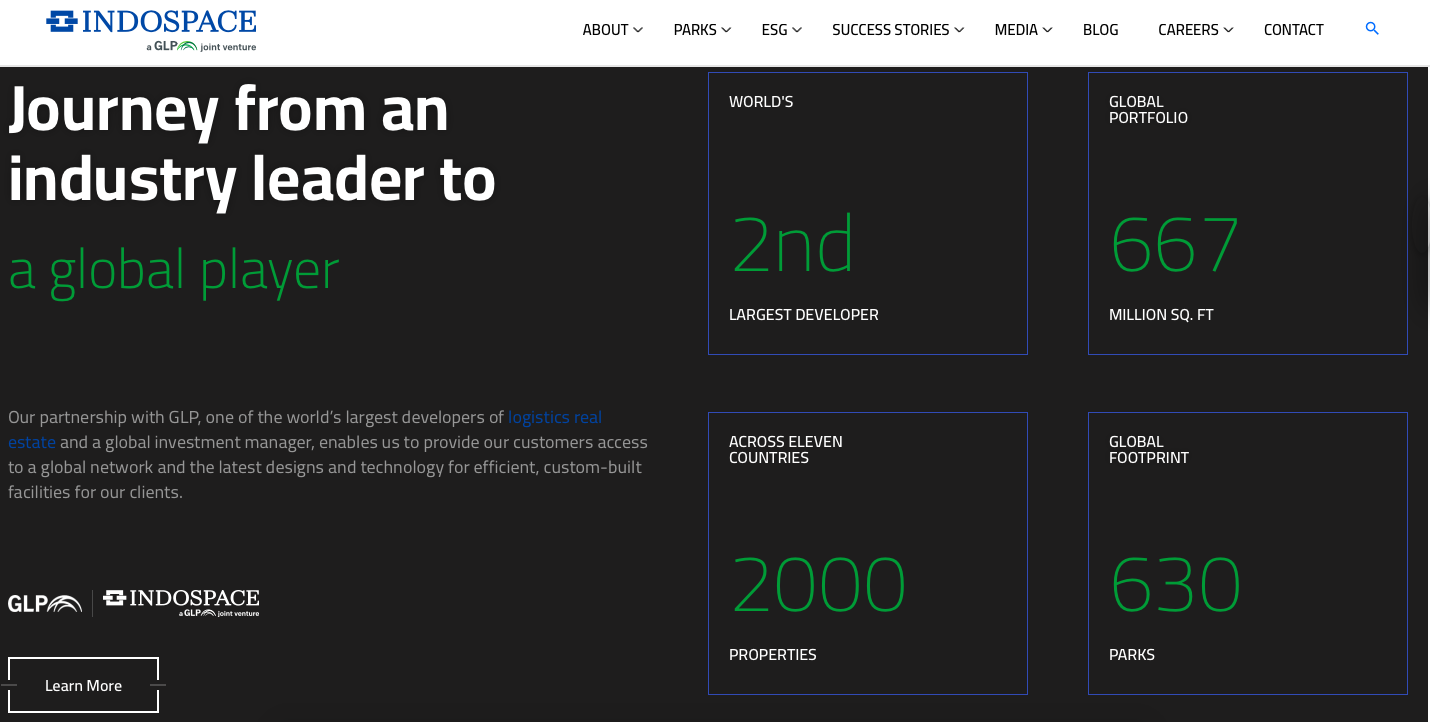
Task: Click the 'WORLD'S' card label
Action: [x=761, y=102]
